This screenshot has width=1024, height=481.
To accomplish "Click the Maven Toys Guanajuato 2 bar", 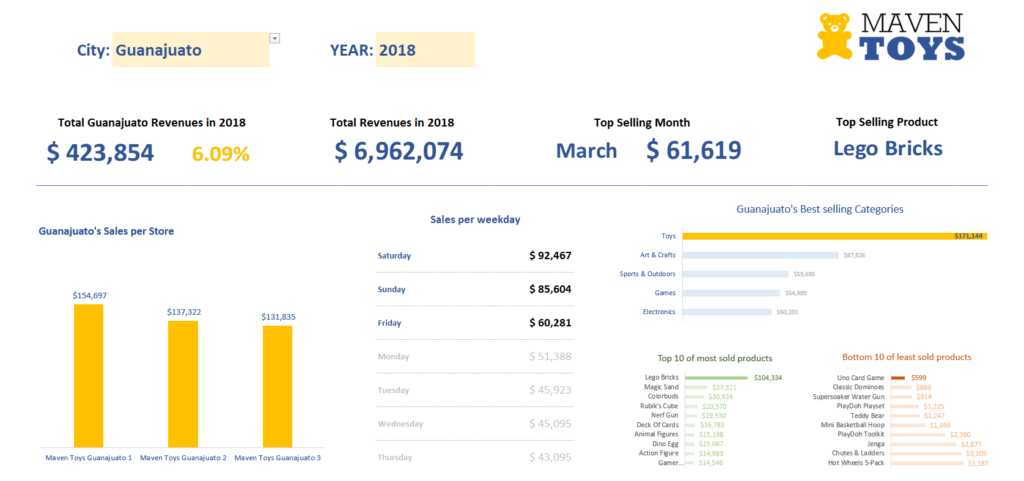I will [183, 384].
